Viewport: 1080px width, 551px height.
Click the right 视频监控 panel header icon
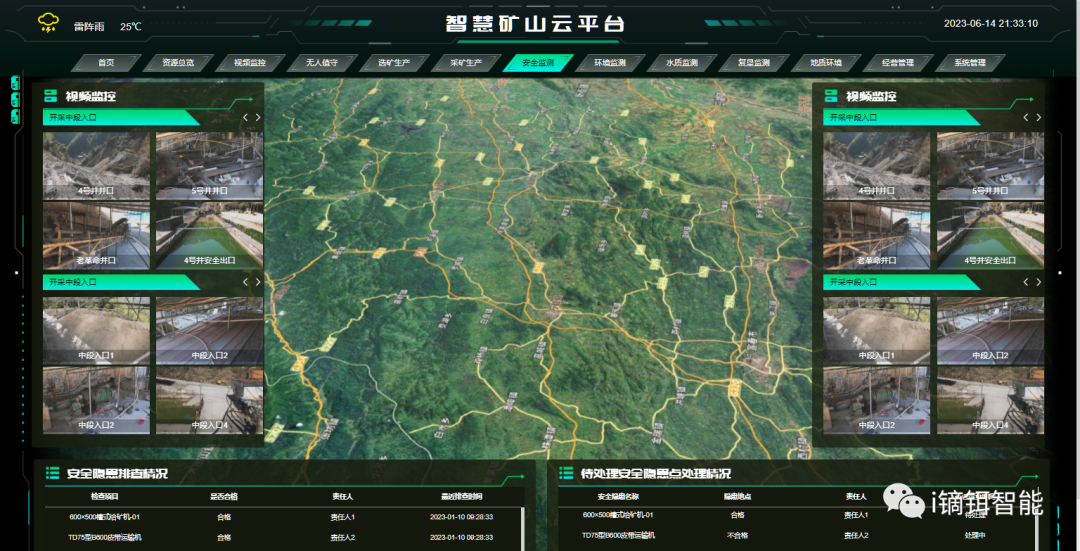coord(831,97)
